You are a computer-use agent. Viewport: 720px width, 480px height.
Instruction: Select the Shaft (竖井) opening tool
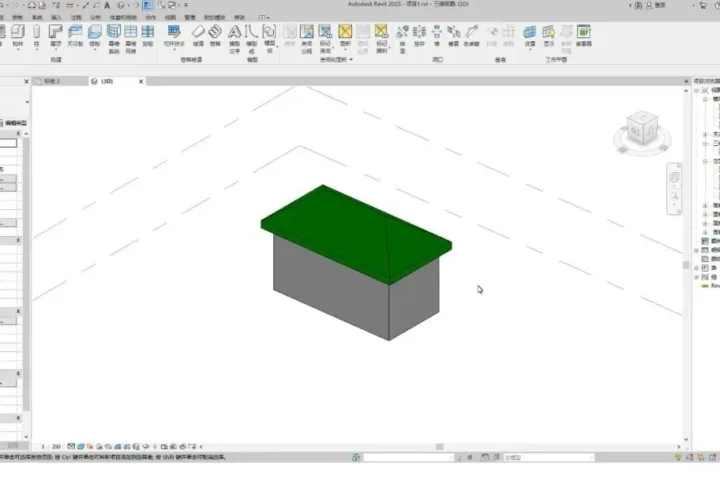coord(419,35)
